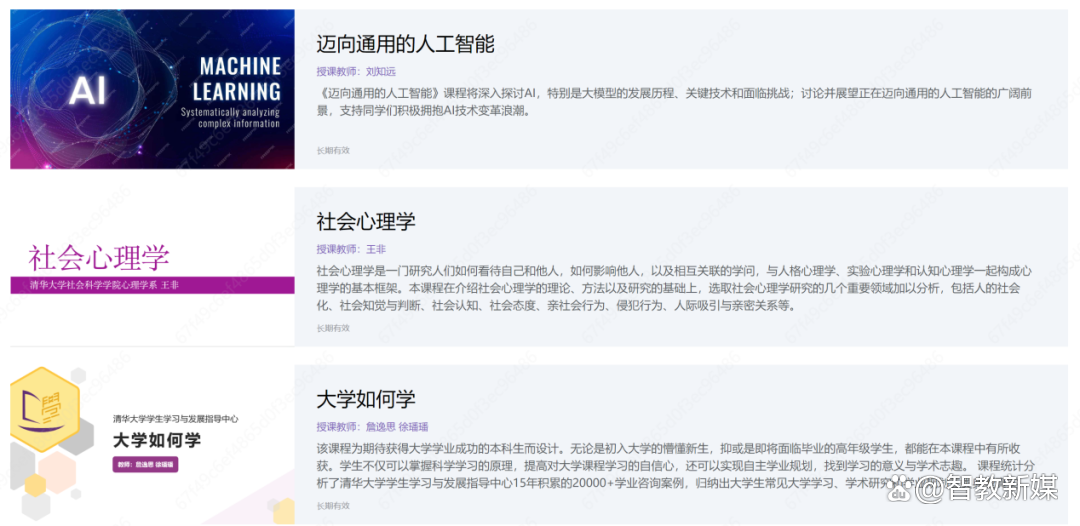Open the 社会心理学 course cover image
This screenshot has height=526, width=1080.
152,267
